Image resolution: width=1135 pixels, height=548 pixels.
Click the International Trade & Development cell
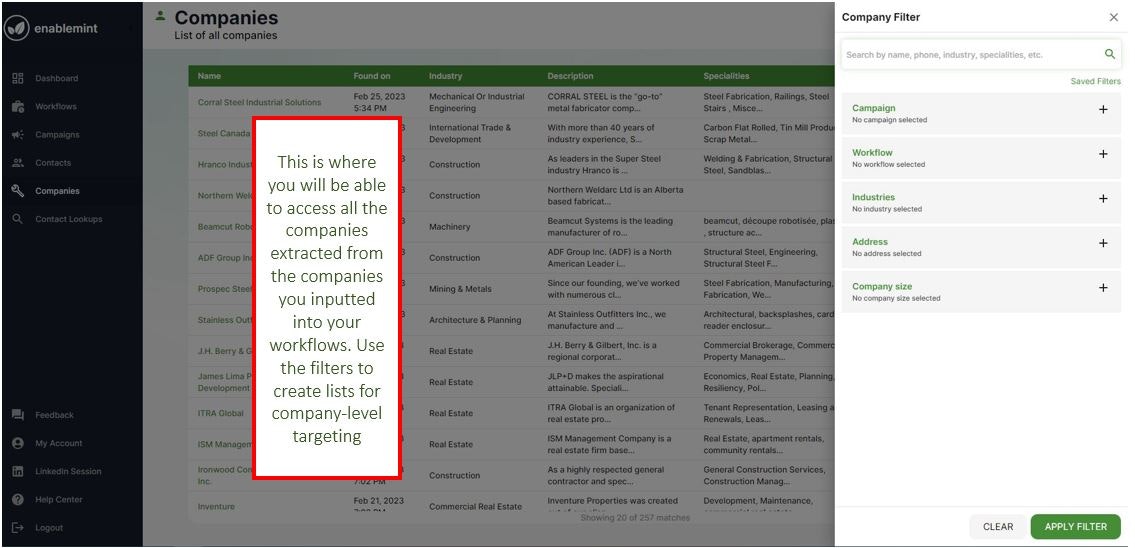pos(470,133)
